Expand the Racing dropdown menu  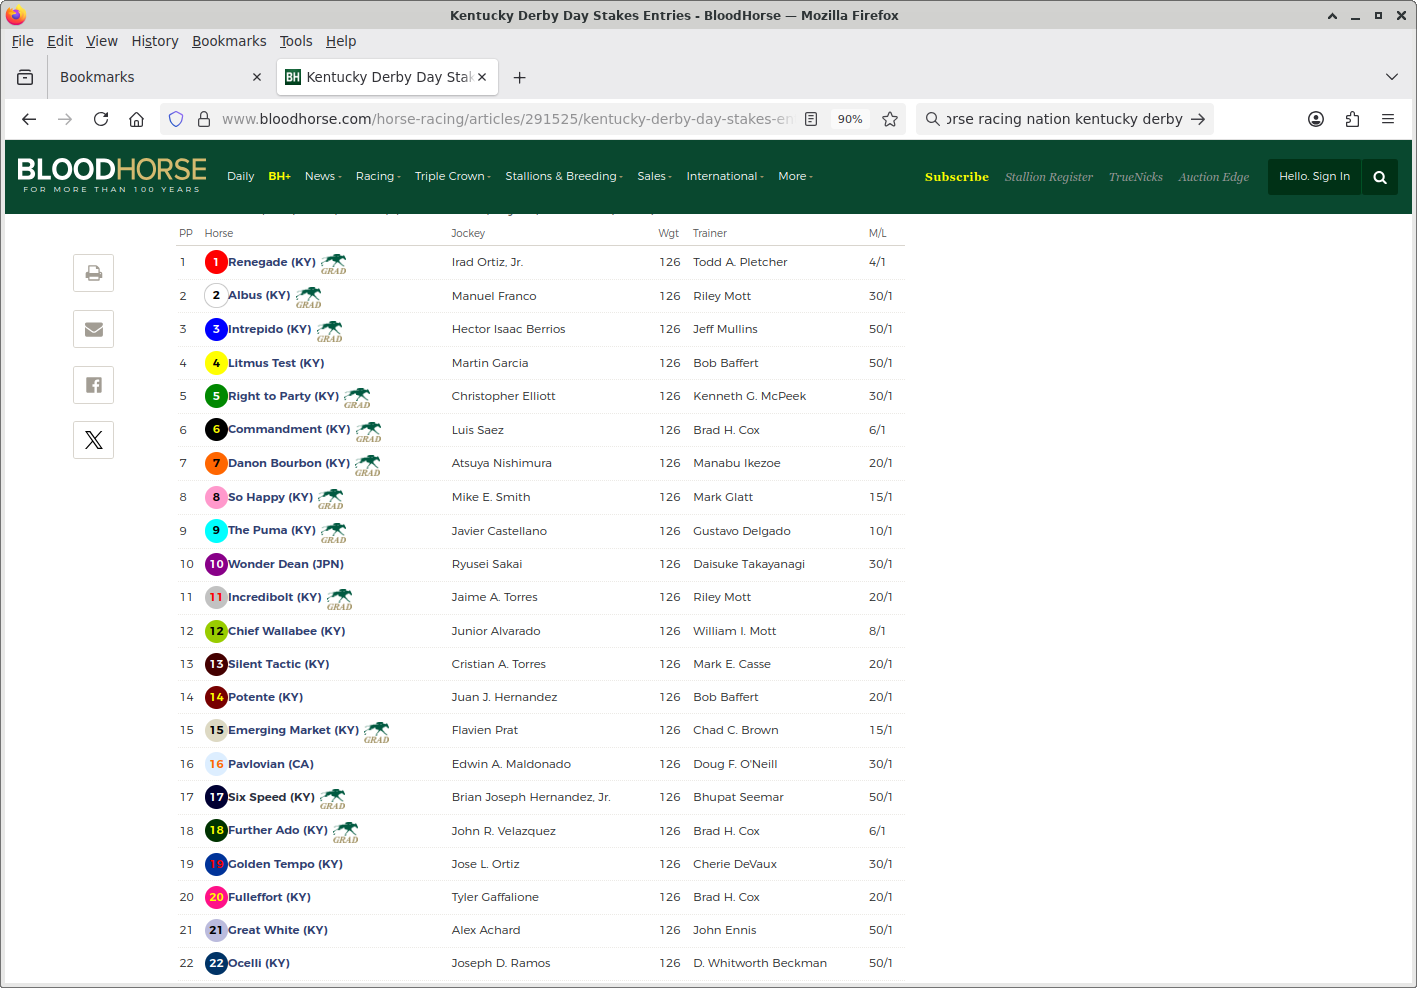(x=378, y=176)
